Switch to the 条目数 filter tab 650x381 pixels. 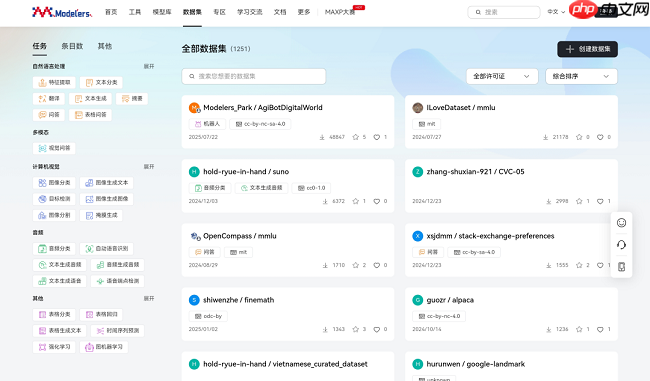click(x=72, y=46)
